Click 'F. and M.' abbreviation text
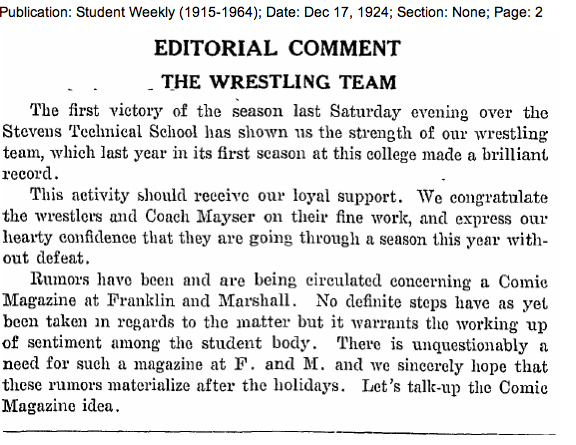 [280, 364]
